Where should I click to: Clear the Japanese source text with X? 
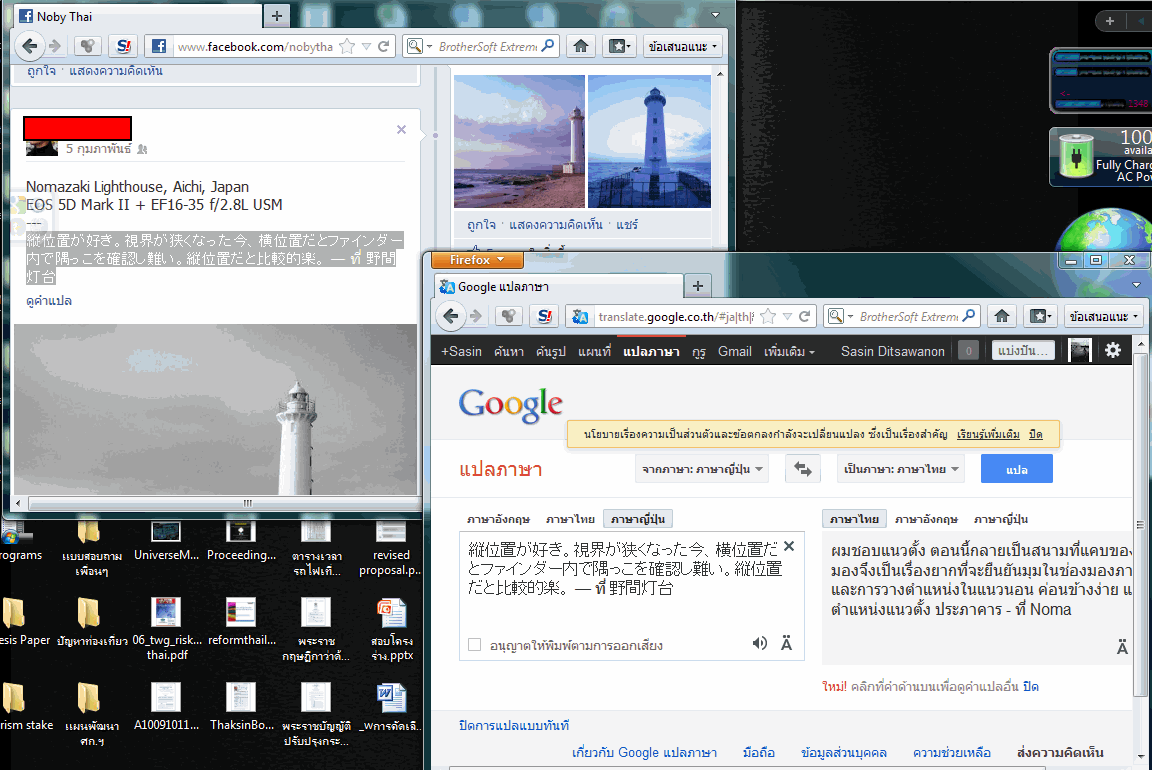click(x=789, y=547)
